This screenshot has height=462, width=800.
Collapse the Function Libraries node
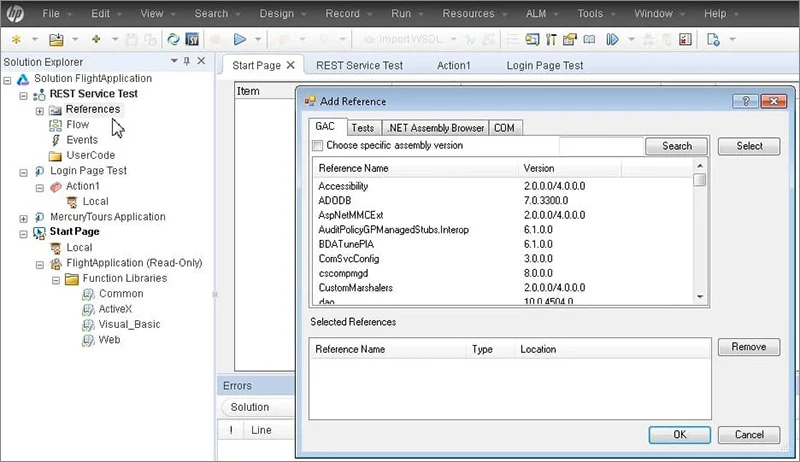coord(56,280)
